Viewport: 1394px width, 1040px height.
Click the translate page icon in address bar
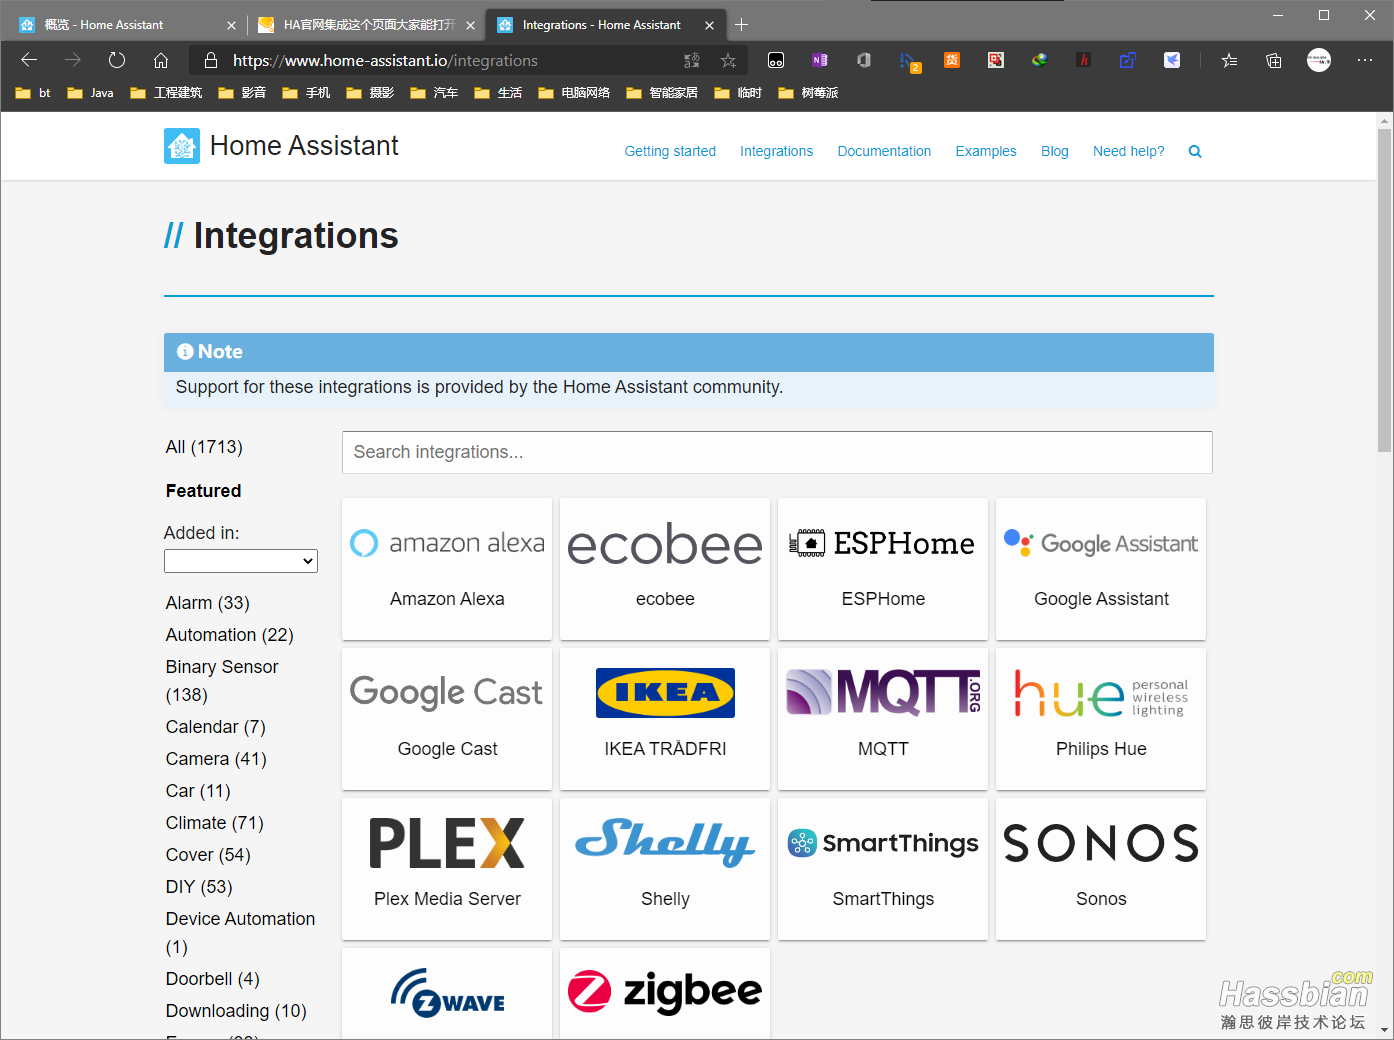tap(691, 60)
